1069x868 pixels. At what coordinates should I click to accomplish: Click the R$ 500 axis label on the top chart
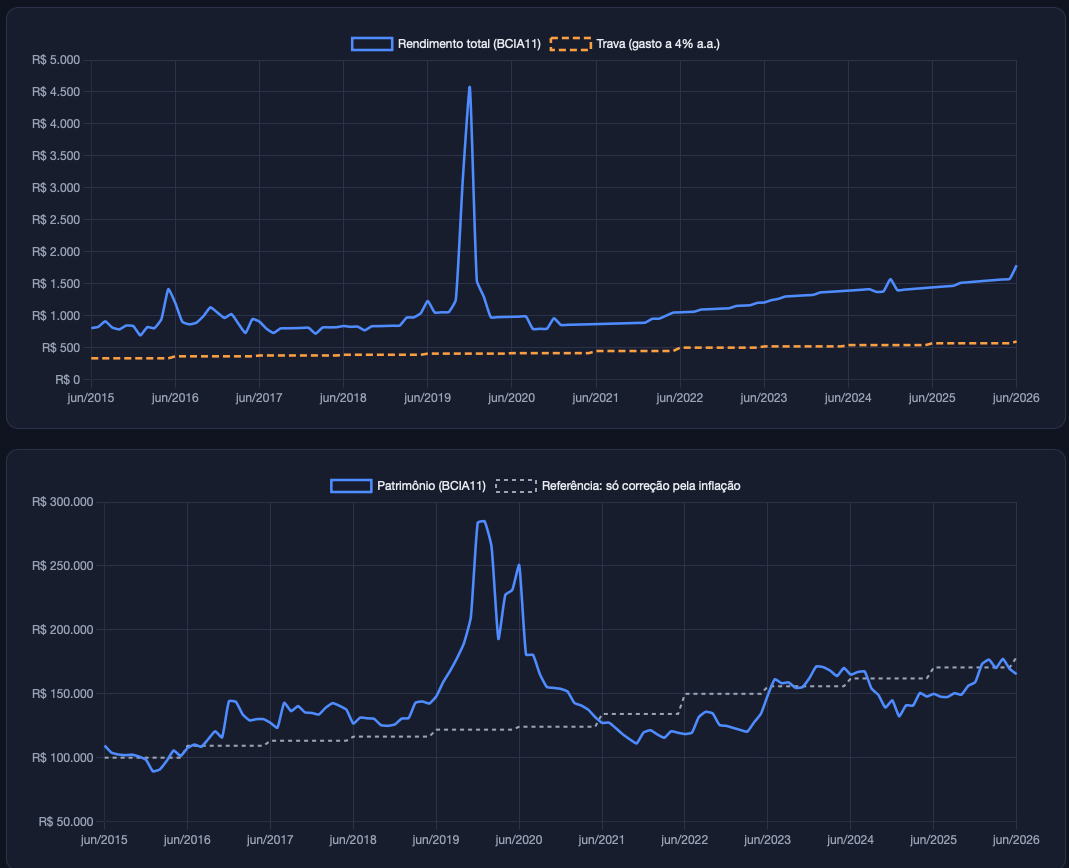[61, 348]
